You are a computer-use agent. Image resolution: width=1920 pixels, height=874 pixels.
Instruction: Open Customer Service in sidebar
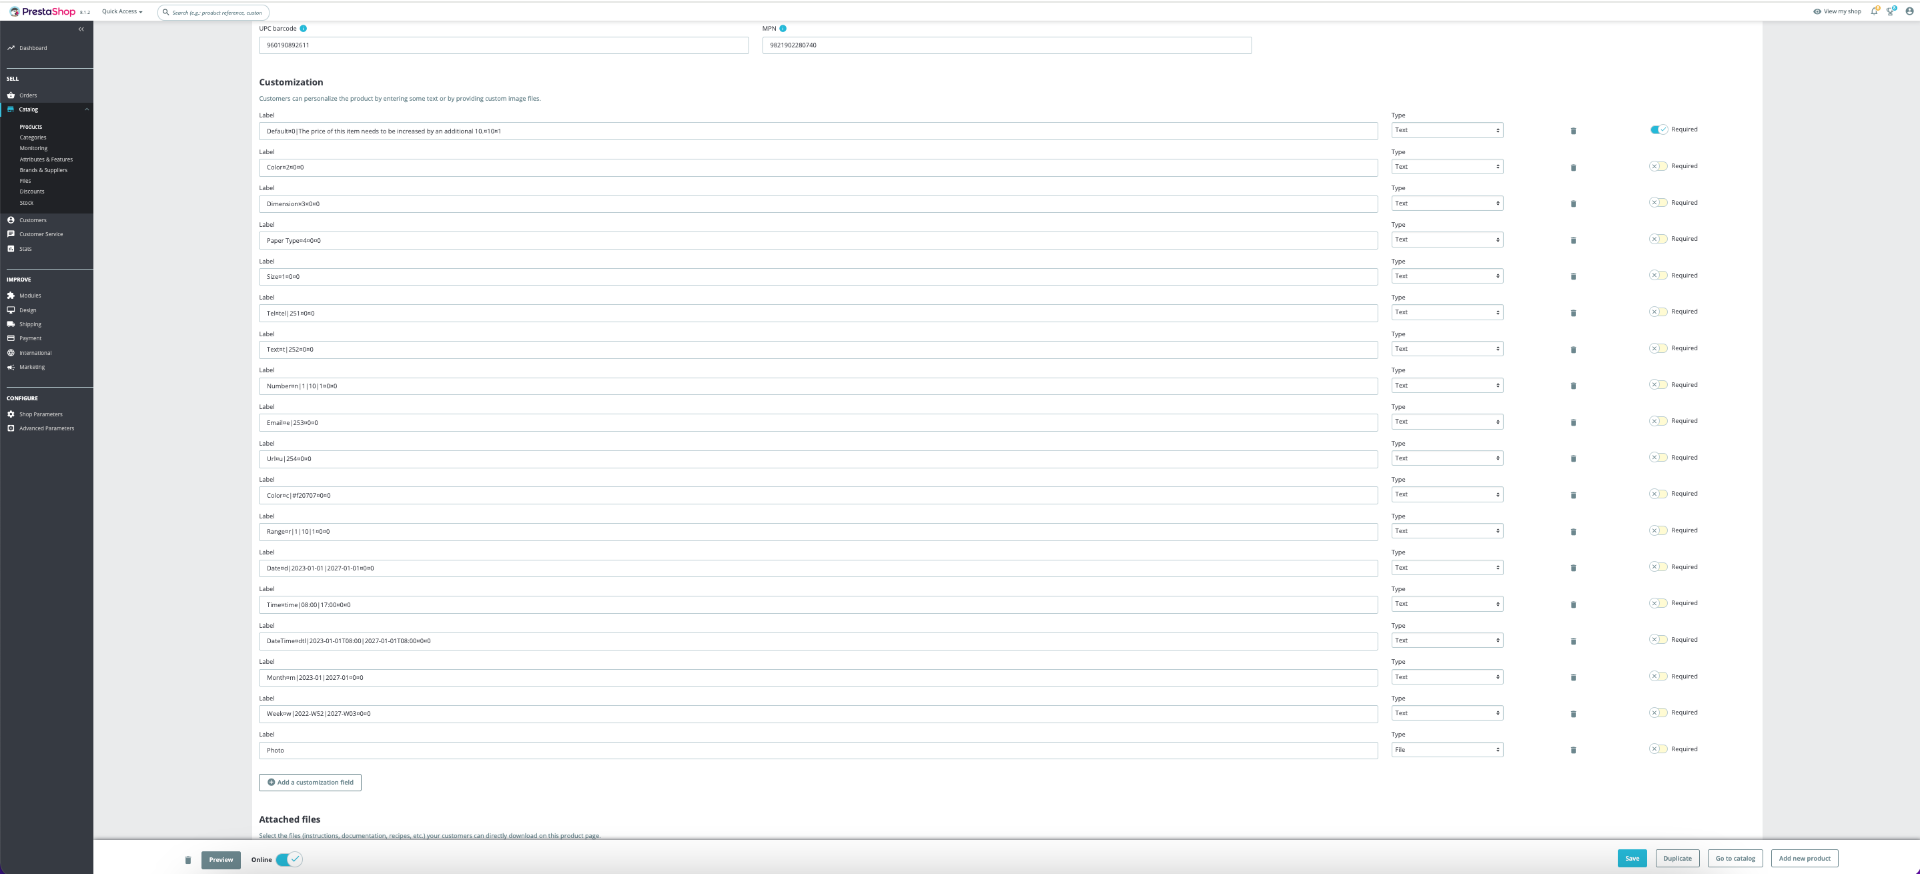pos(41,234)
